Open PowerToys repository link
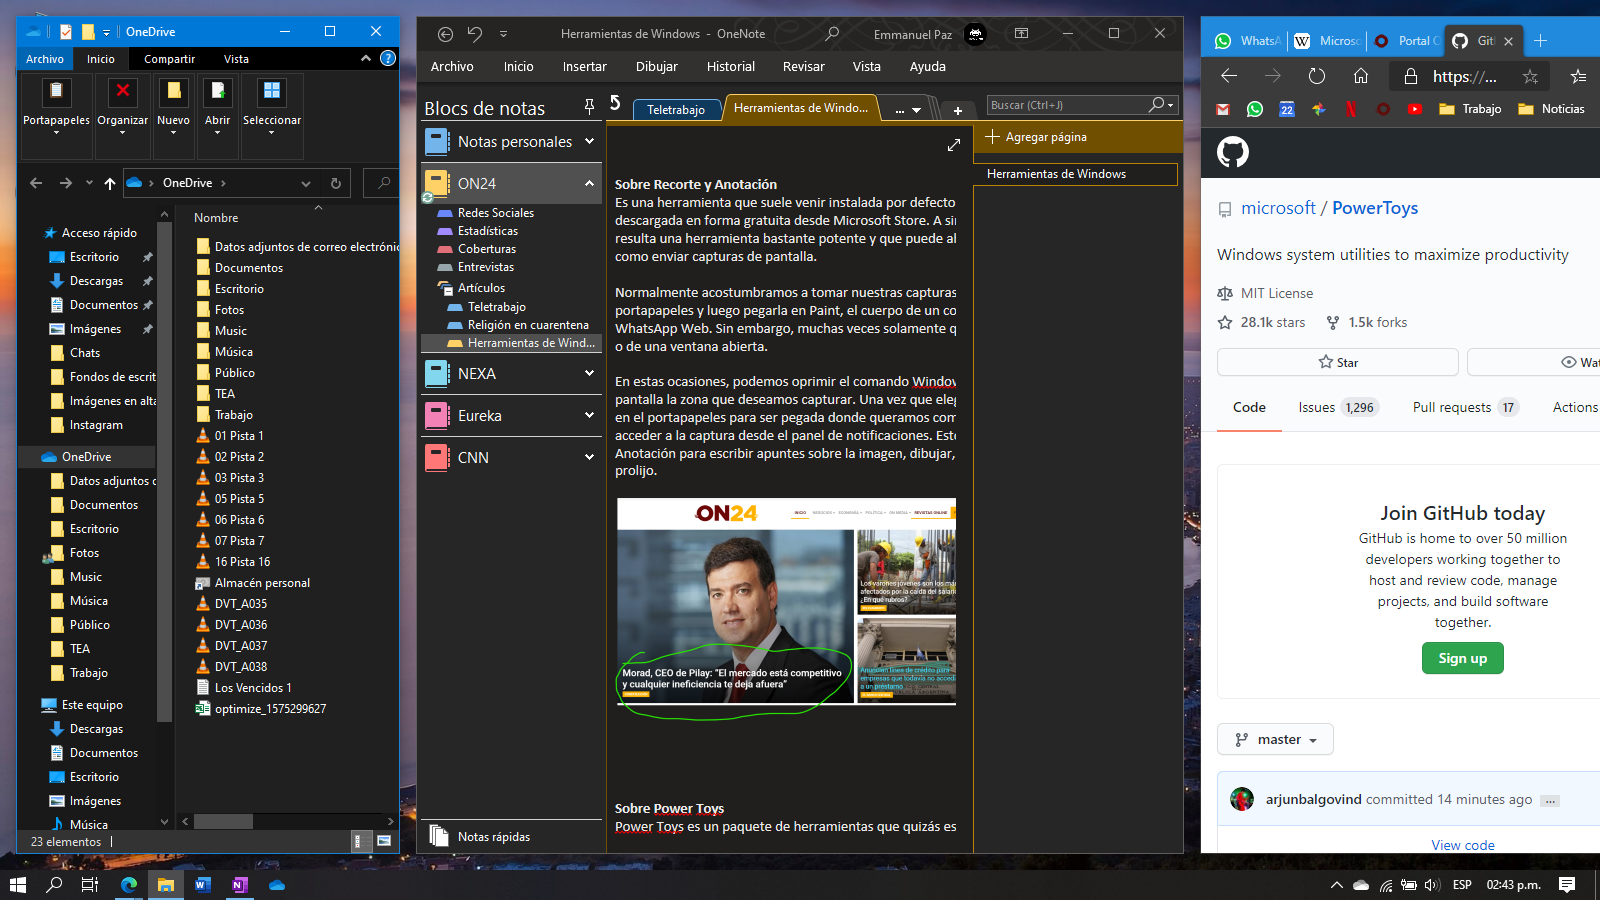The height and width of the screenshot is (900, 1600). coord(1375,208)
